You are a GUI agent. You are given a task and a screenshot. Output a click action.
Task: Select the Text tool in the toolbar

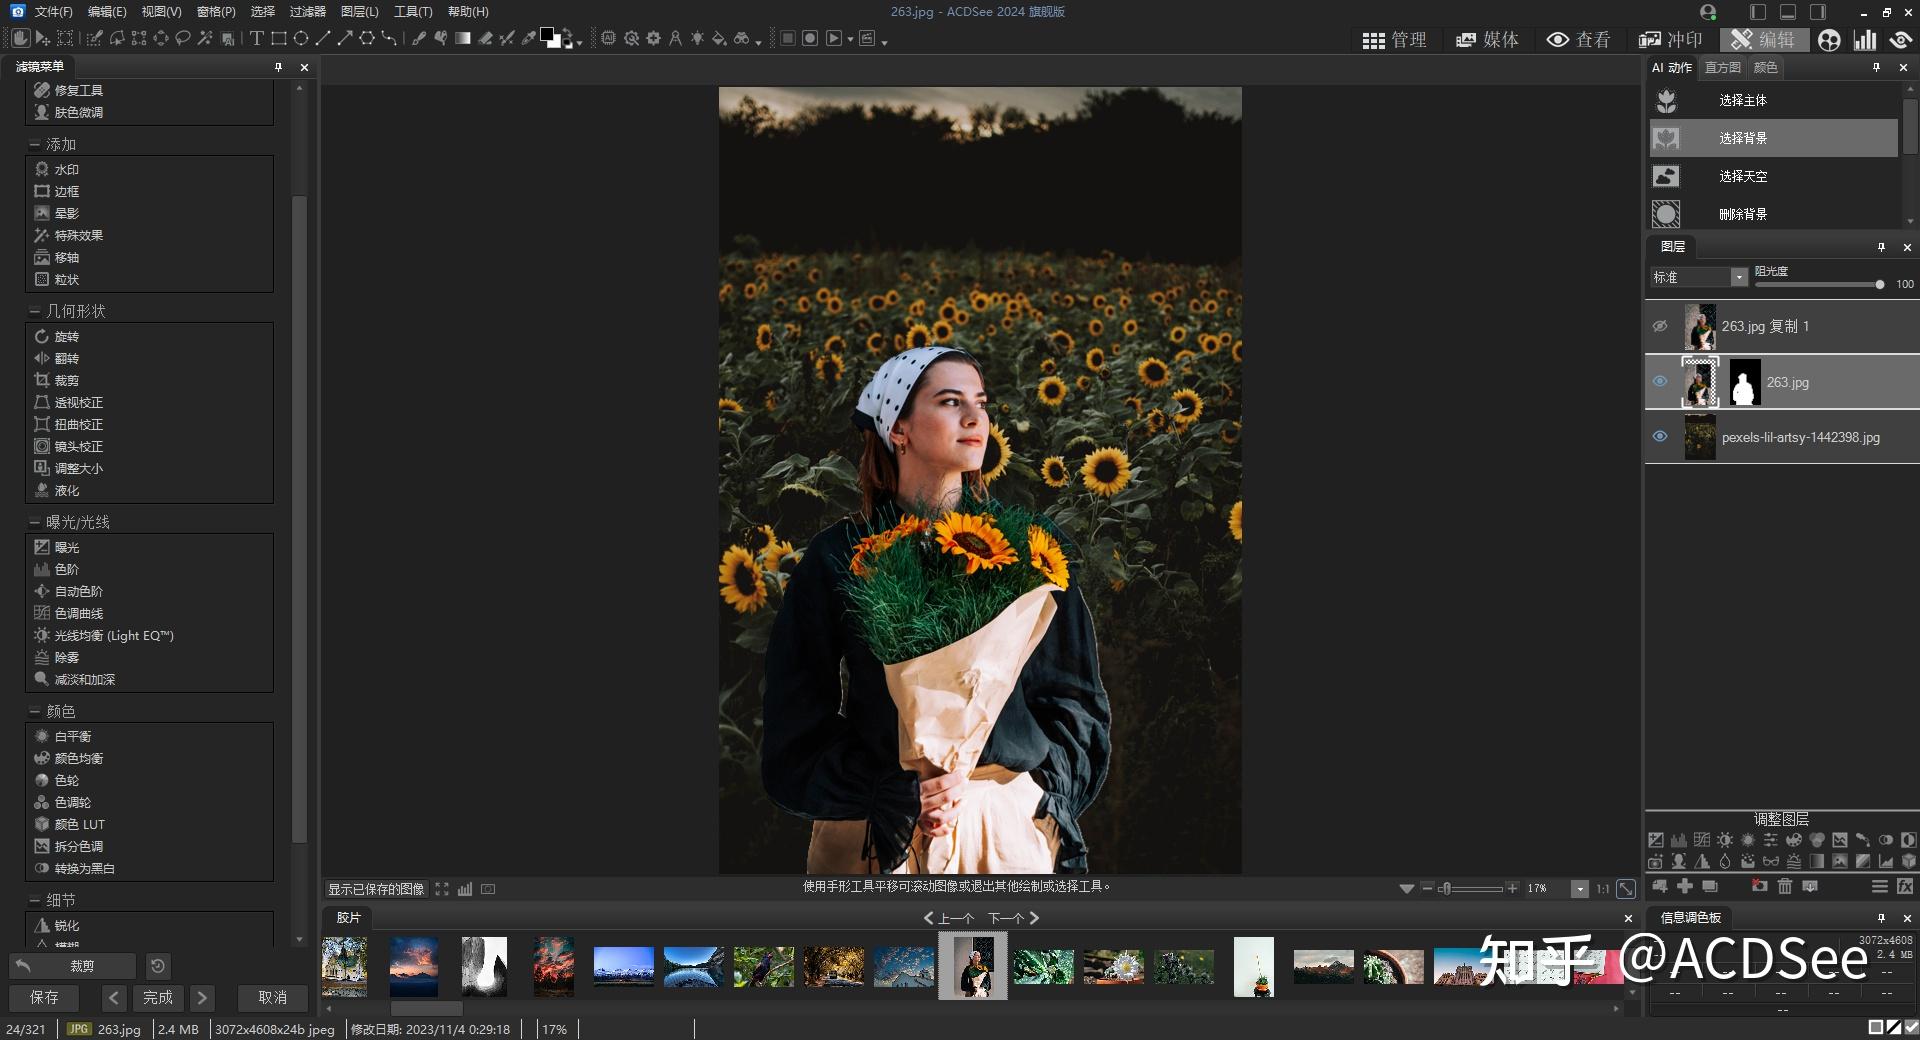(x=256, y=38)
